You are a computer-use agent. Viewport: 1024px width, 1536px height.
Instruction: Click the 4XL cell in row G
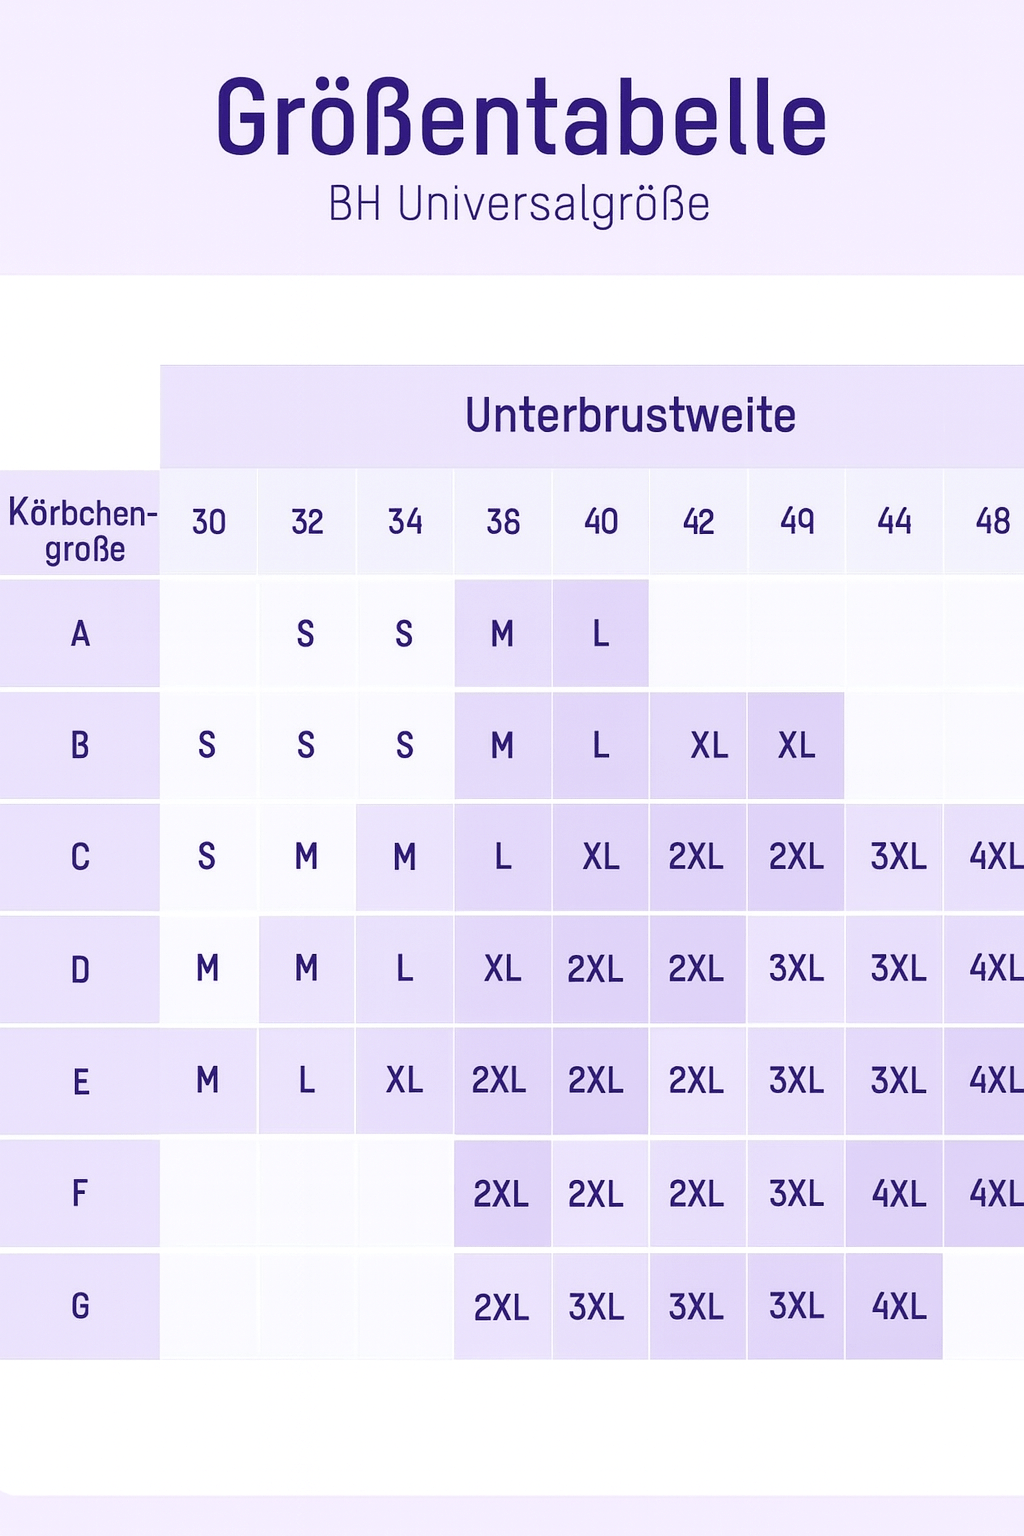(898, 1306)
